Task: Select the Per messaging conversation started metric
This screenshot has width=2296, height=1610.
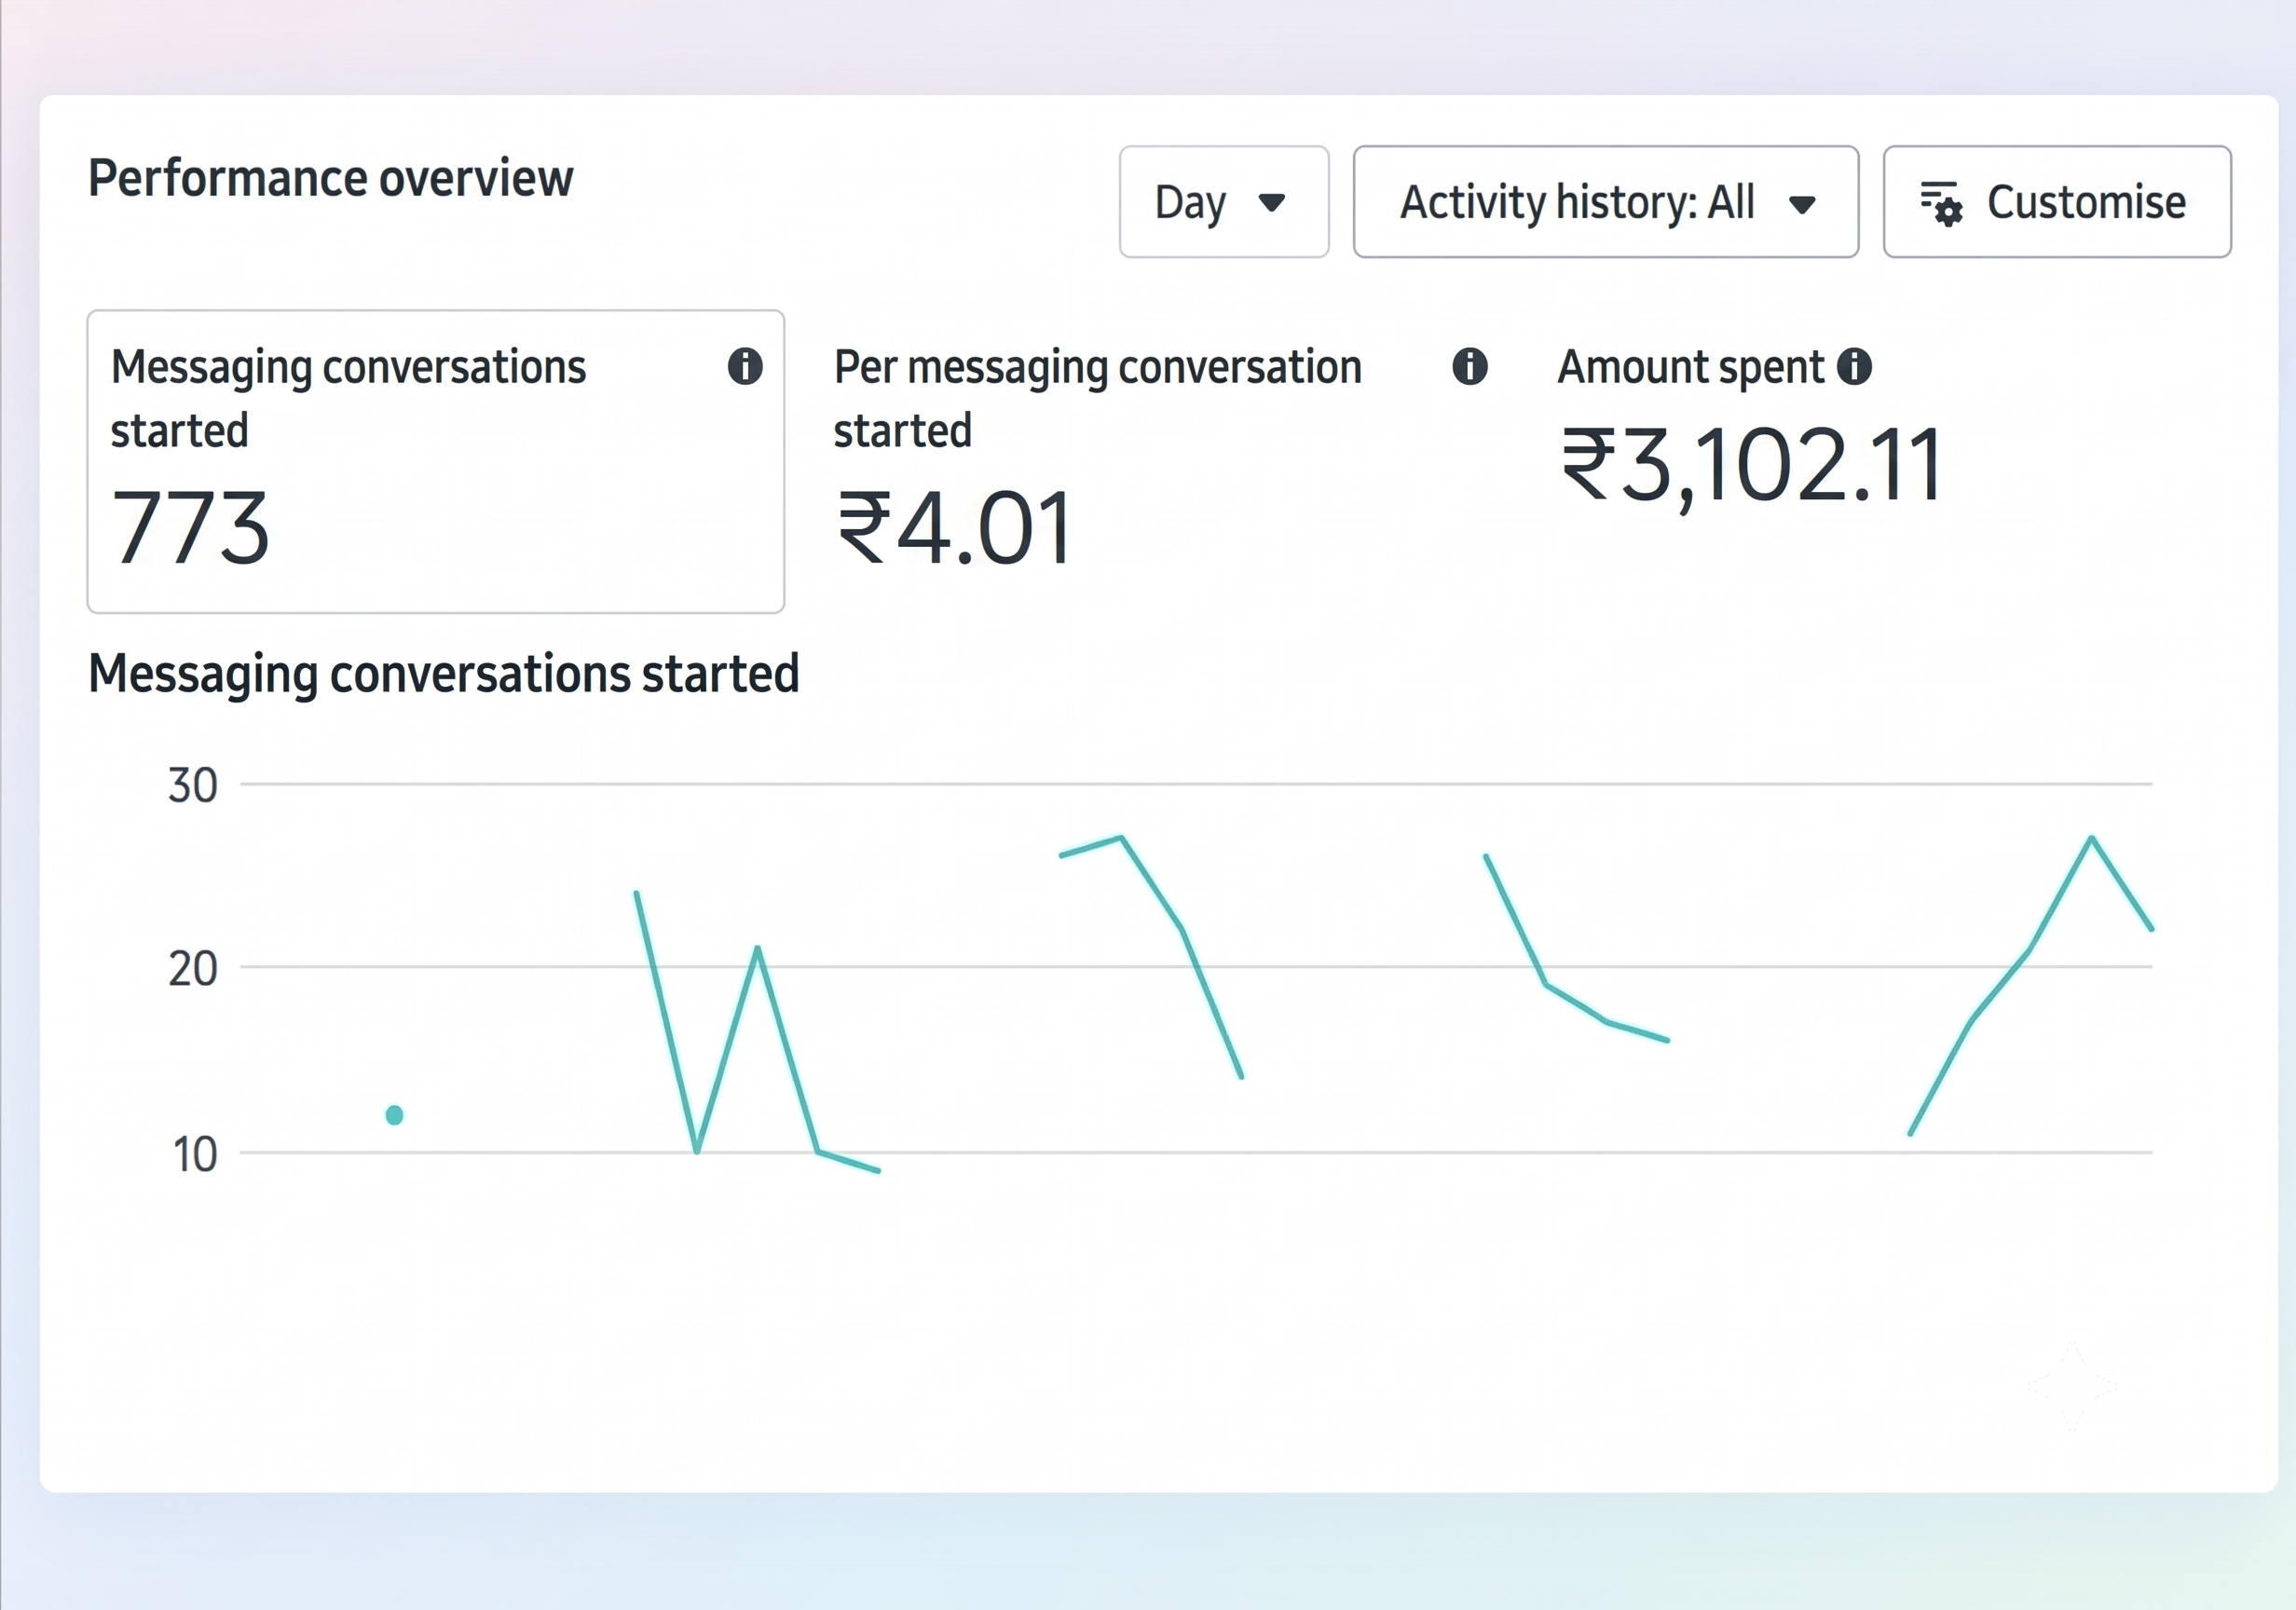Action: (1160, 461)
